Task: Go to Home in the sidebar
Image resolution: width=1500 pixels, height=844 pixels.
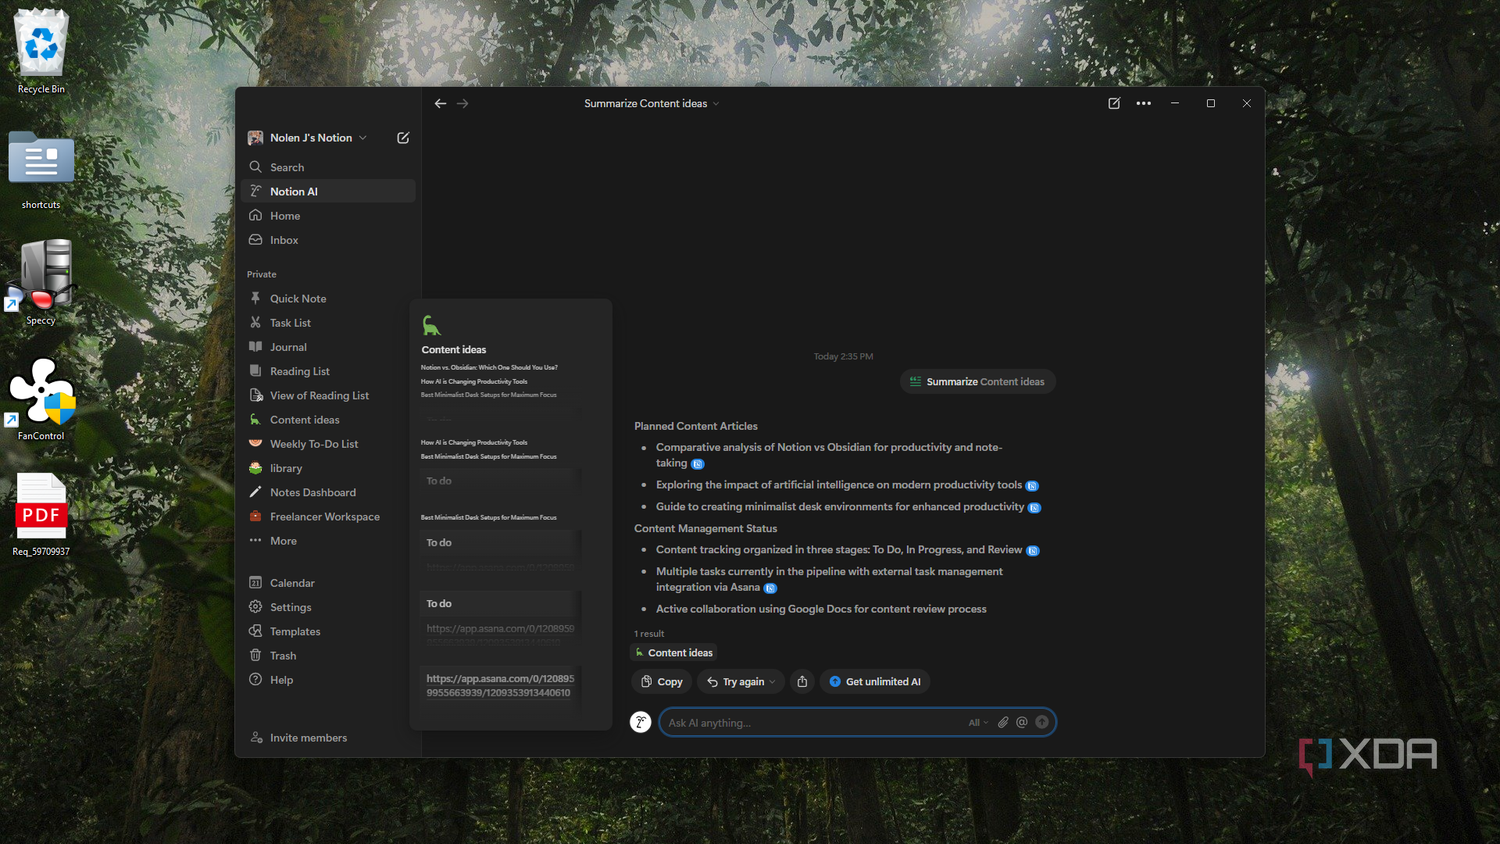Action: pos(329,216)
